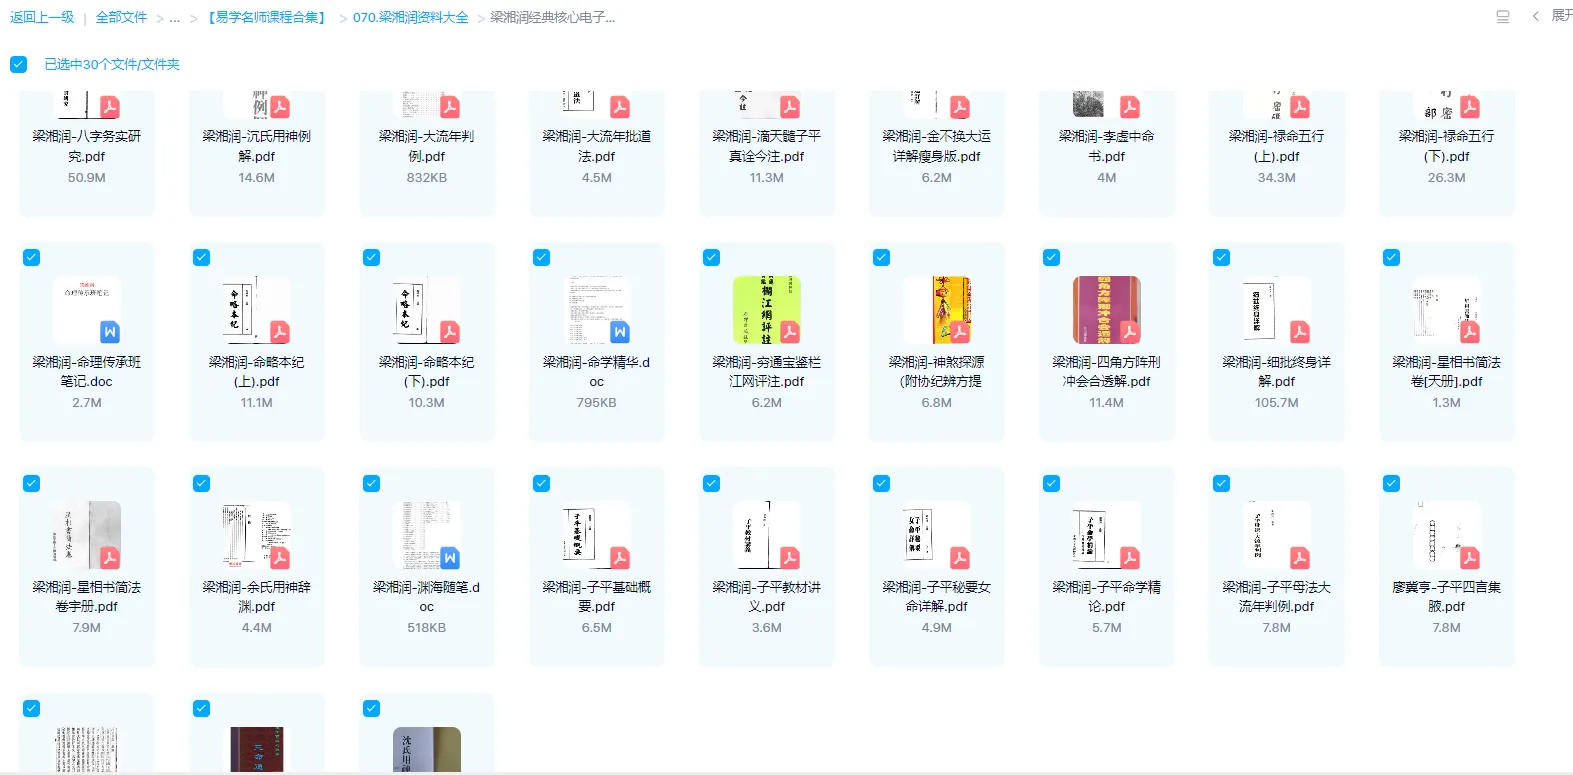Uncheck the 梁湘润-子平基础概要.pdf checkbox

coord(542,483)
